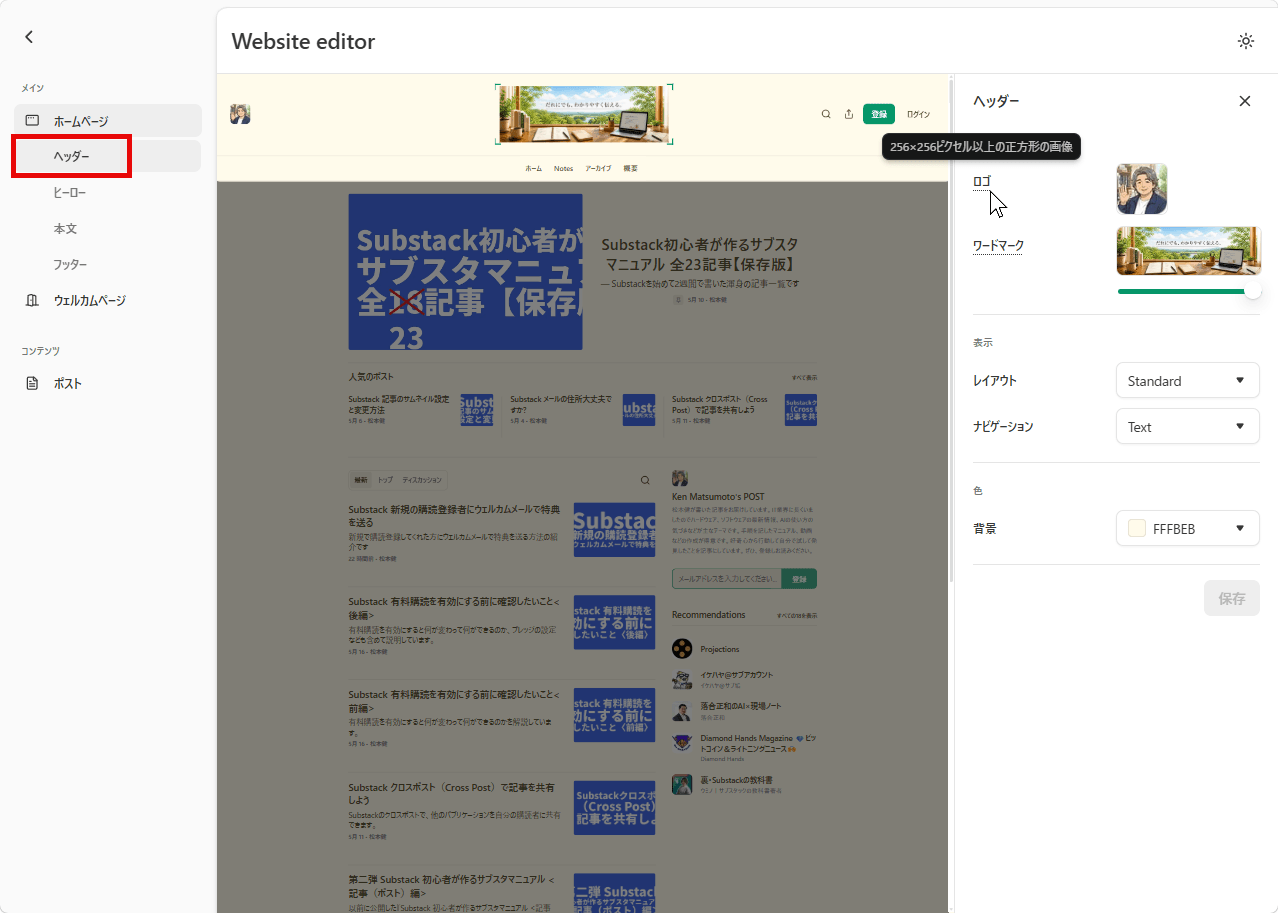
Task: Select the wordmark banner in preview
Action: [584, 115]
